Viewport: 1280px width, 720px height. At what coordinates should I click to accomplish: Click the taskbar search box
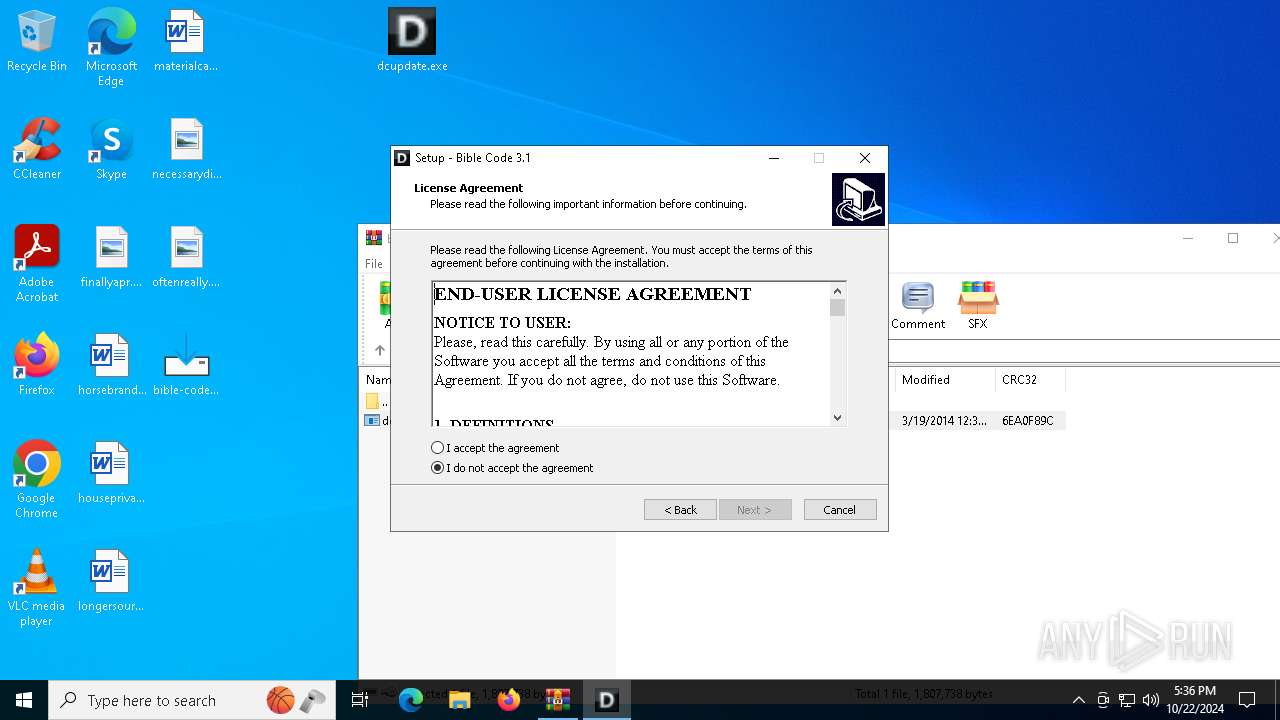pos(190,700)
